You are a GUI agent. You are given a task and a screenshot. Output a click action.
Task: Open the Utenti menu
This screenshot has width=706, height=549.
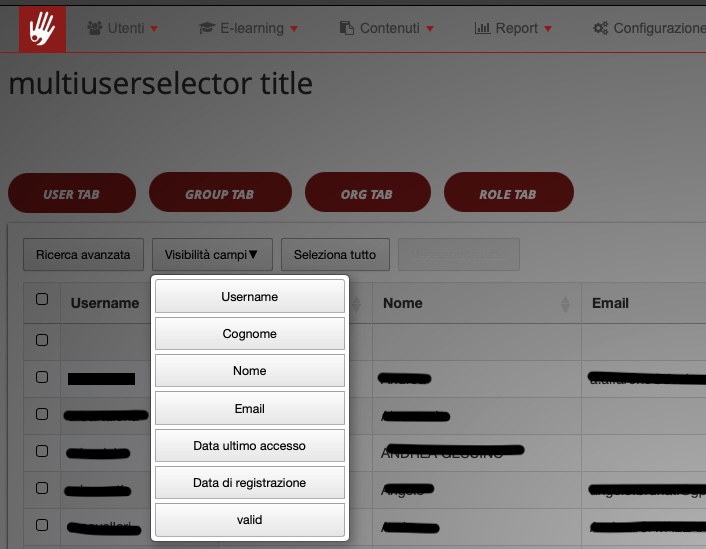click(x=123, y=28)
